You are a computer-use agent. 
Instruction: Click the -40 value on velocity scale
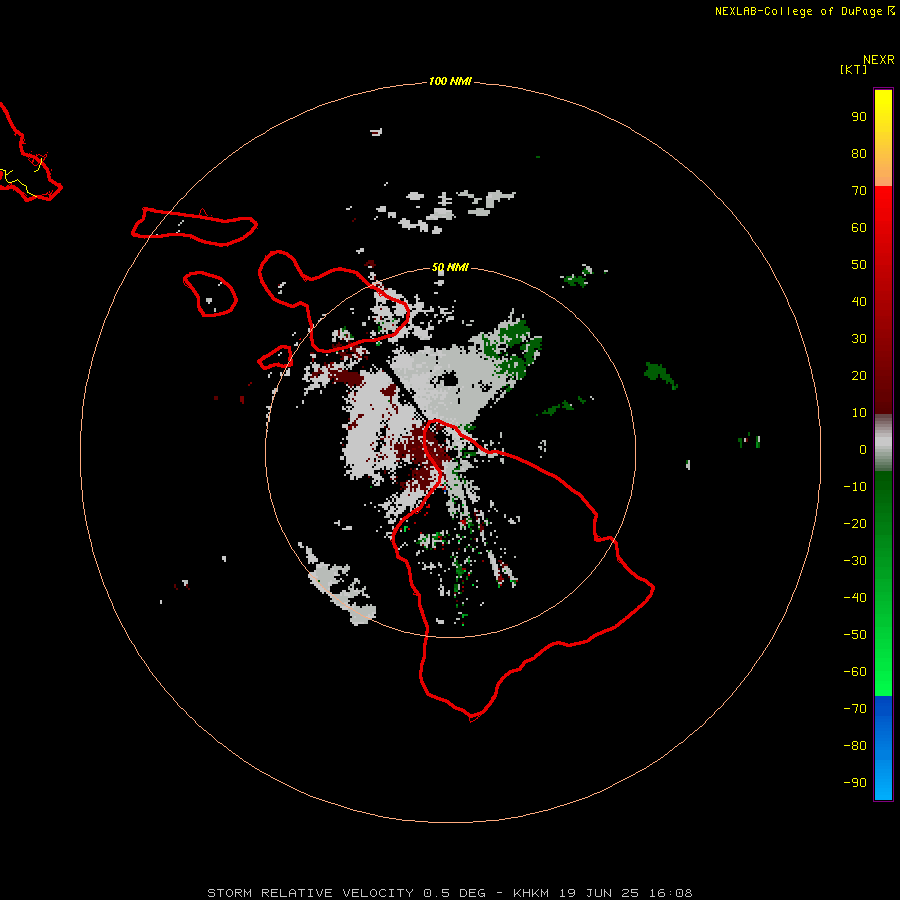tap(855, 598)
